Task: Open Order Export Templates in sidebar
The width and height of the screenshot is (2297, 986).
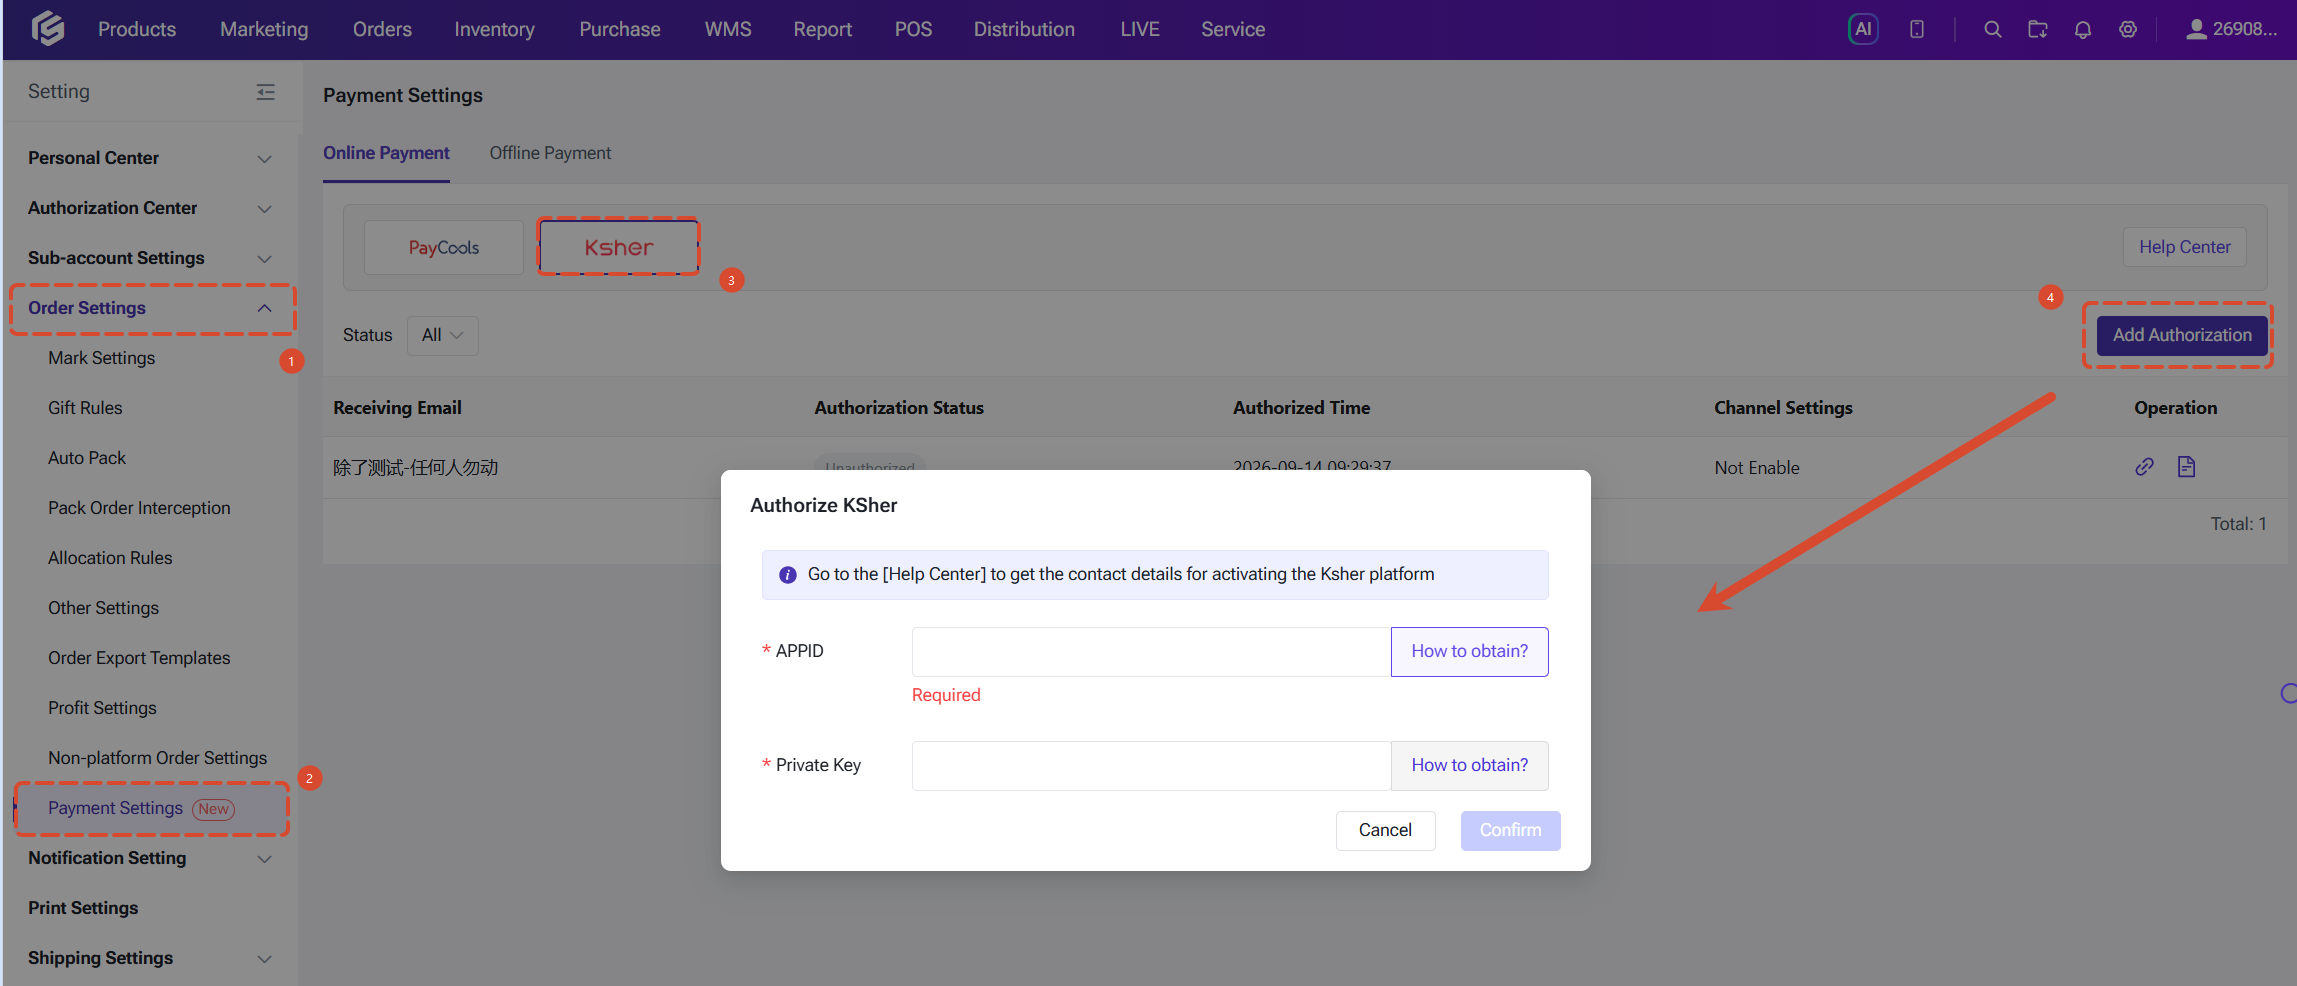Action: pyautogui.click(x=139, y=658)
